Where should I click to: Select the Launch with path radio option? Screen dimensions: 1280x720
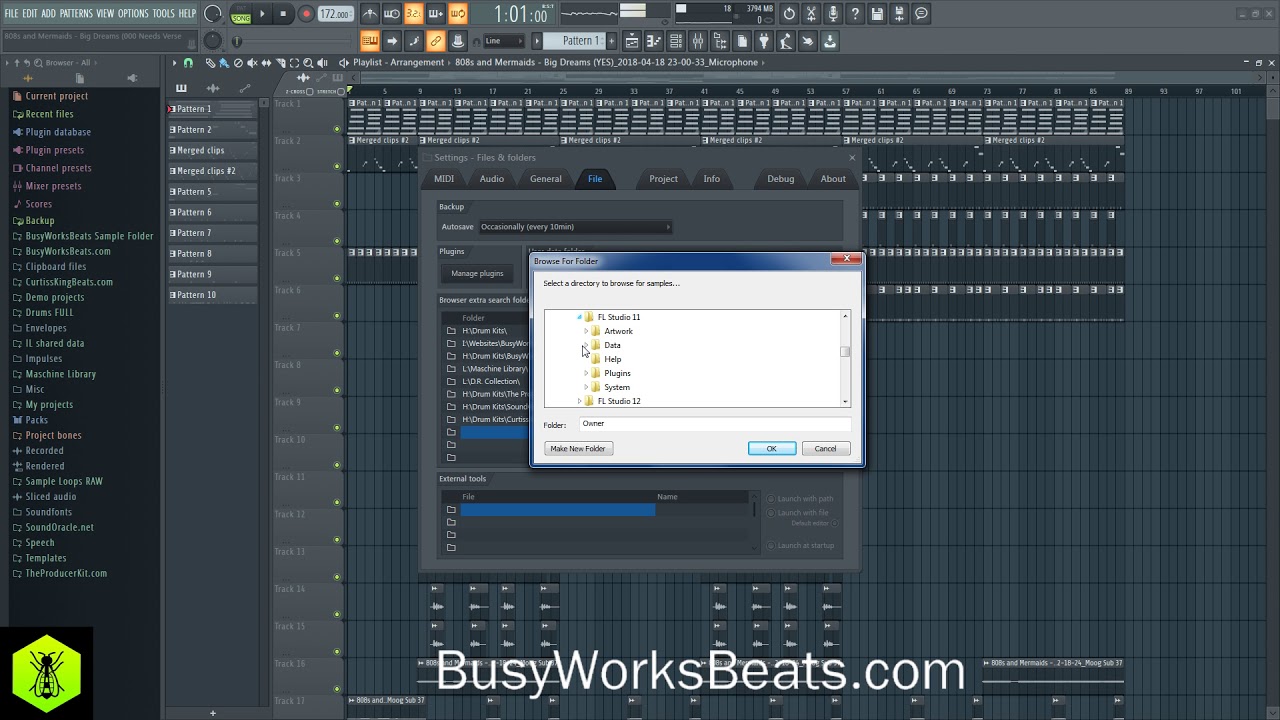[771, 499]
